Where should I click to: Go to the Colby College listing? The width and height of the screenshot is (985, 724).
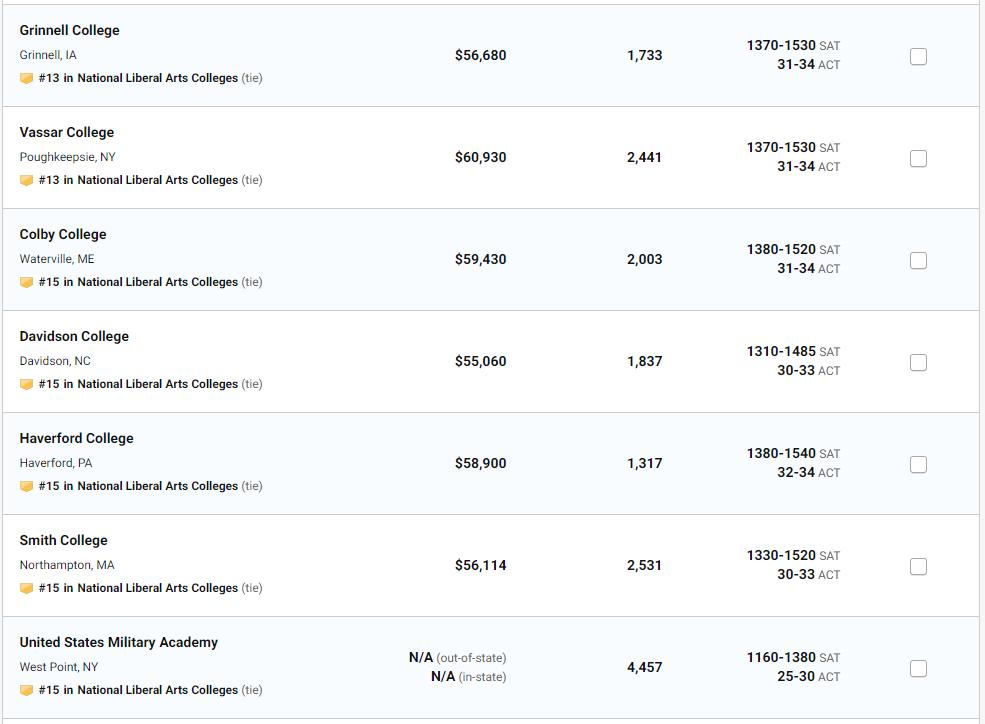click(x=63, y=234)
